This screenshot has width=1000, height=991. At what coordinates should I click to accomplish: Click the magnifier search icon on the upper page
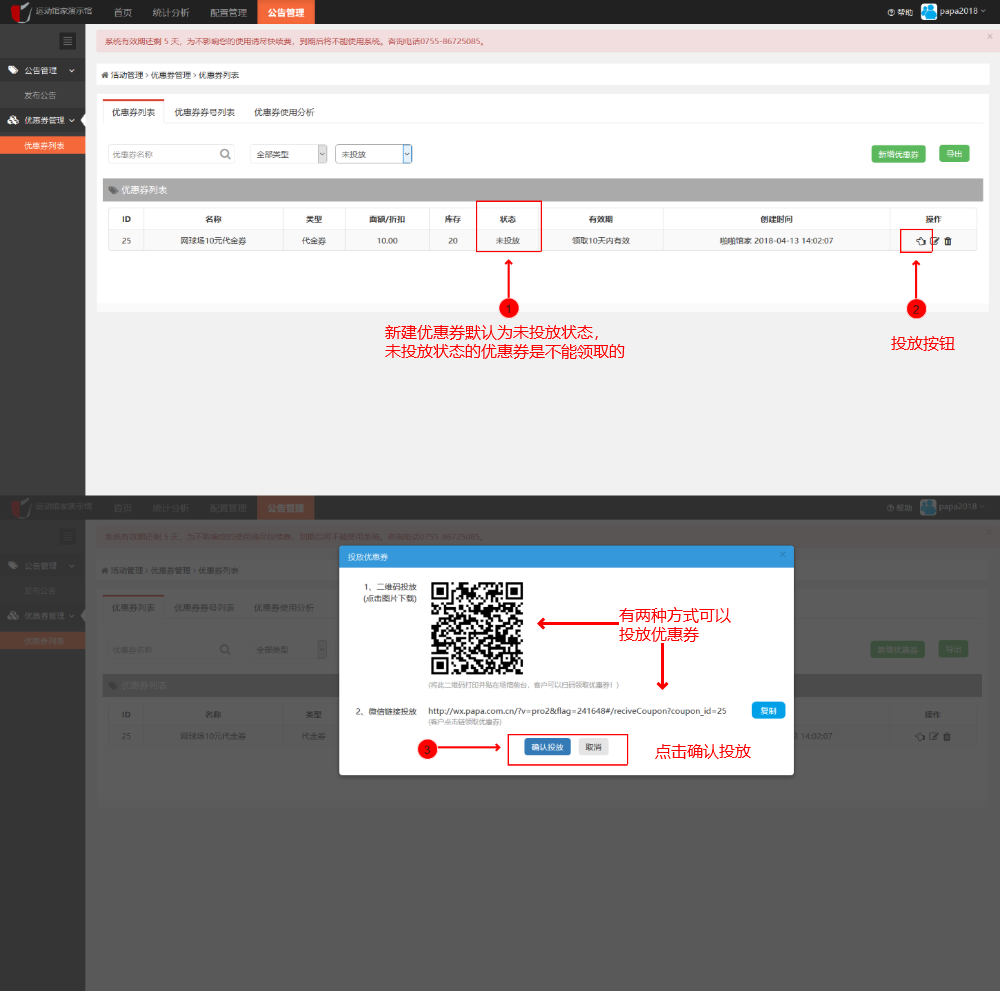click(x=225, y=154)
